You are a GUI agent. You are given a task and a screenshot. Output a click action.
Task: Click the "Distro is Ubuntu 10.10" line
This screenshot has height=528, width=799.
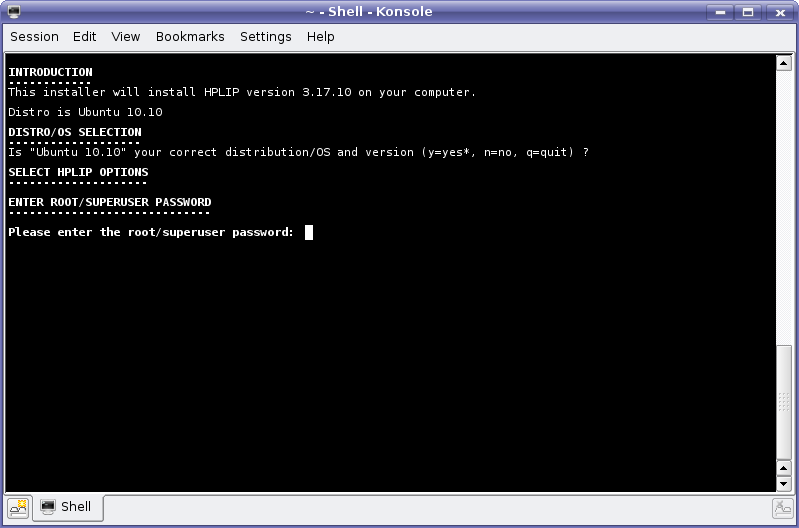coord(85,112)
